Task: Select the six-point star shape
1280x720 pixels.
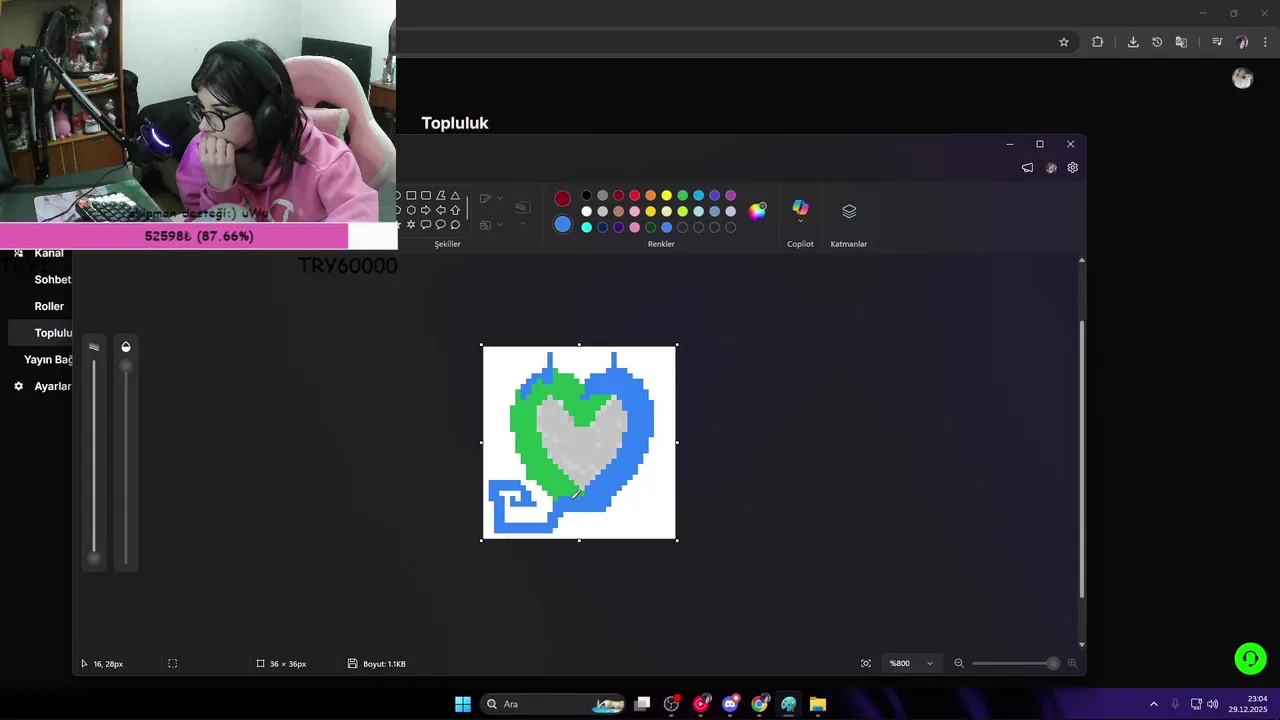Action: pyautogui.click(x=411, y=224)
